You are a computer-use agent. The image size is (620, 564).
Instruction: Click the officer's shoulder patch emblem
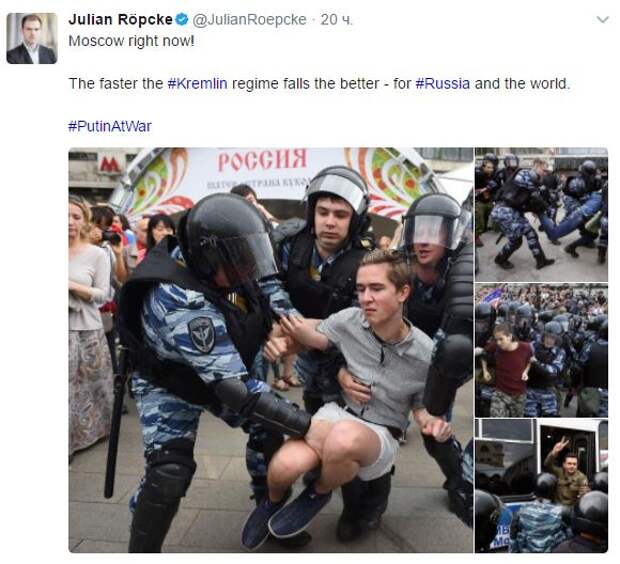point(201,334)
